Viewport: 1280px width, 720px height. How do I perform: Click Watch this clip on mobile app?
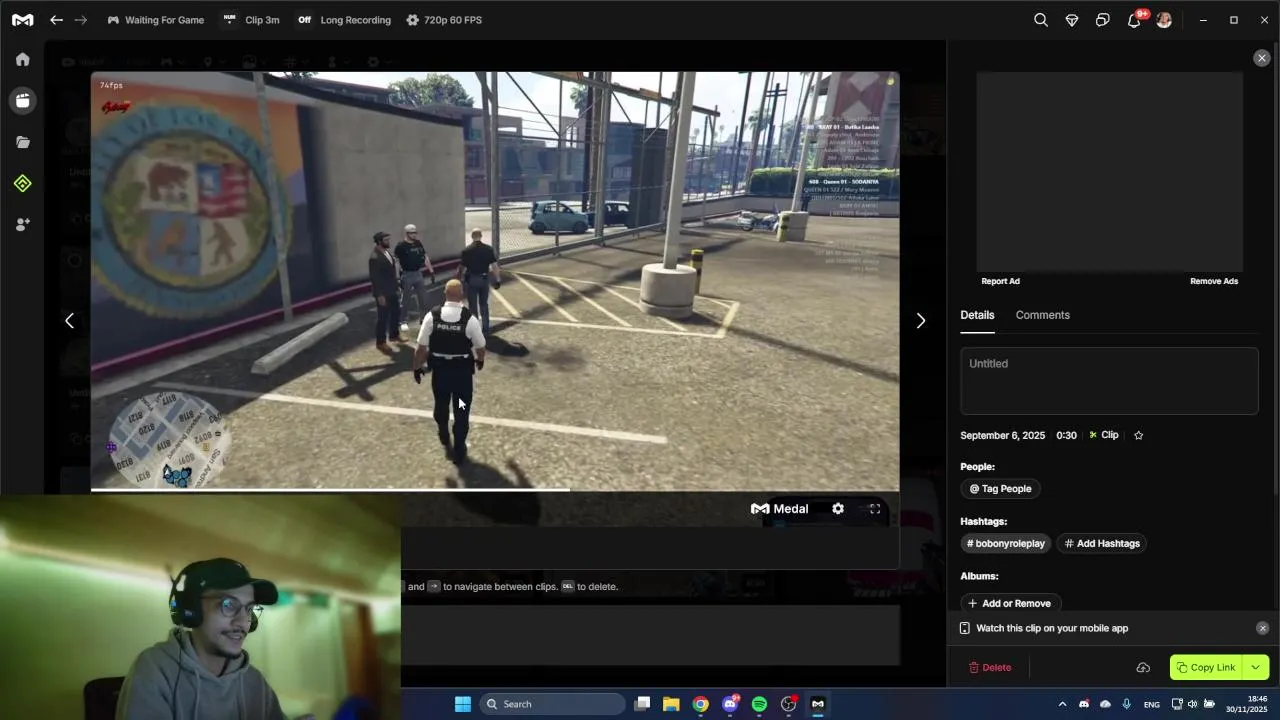1052,628
